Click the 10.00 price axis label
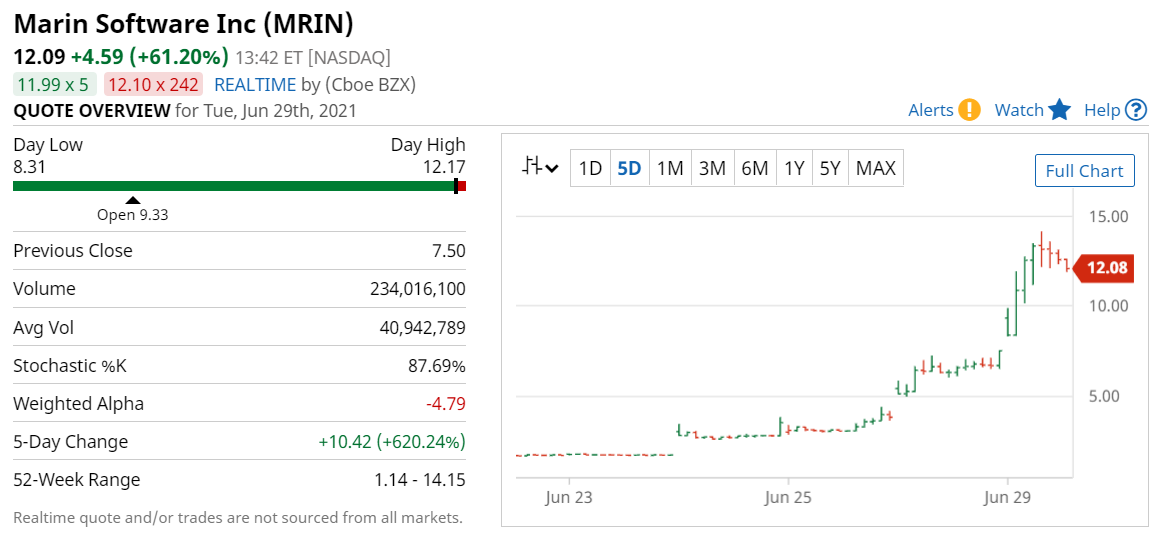The image size is (1159, 534). pyautogui.click(x=1109, y=305)
